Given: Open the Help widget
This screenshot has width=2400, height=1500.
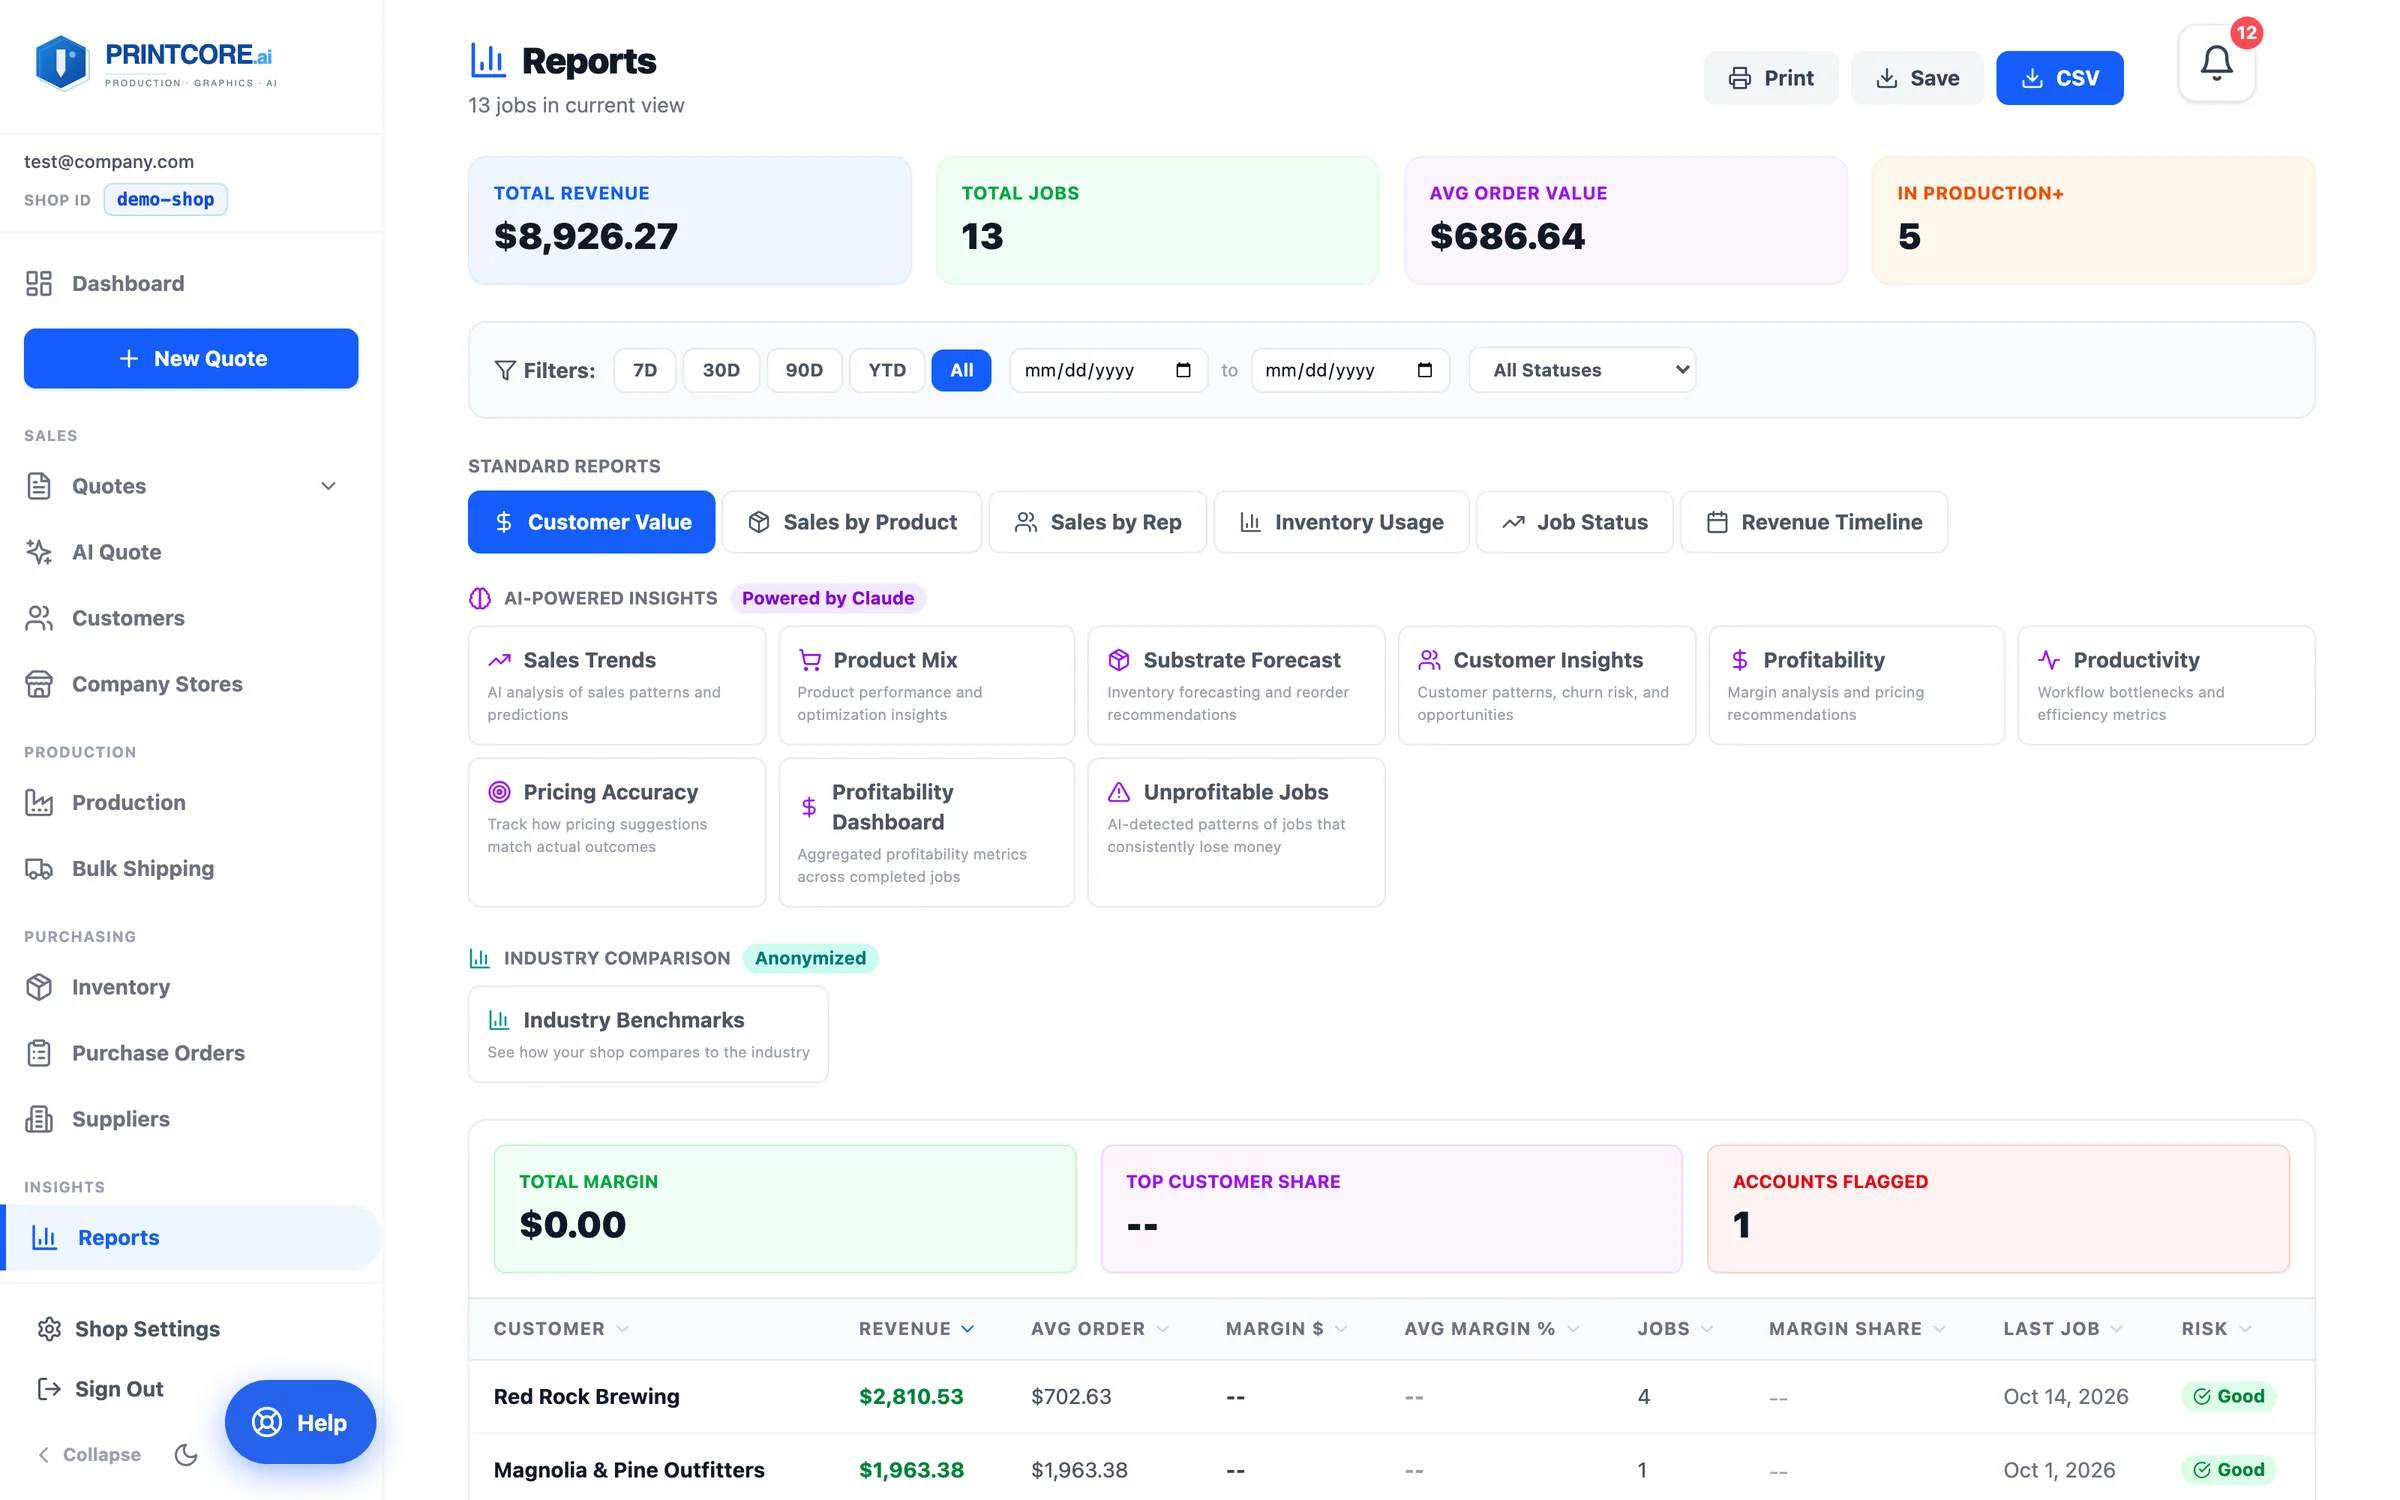Looking at the screenshot, I should [x=300, y=1422].
